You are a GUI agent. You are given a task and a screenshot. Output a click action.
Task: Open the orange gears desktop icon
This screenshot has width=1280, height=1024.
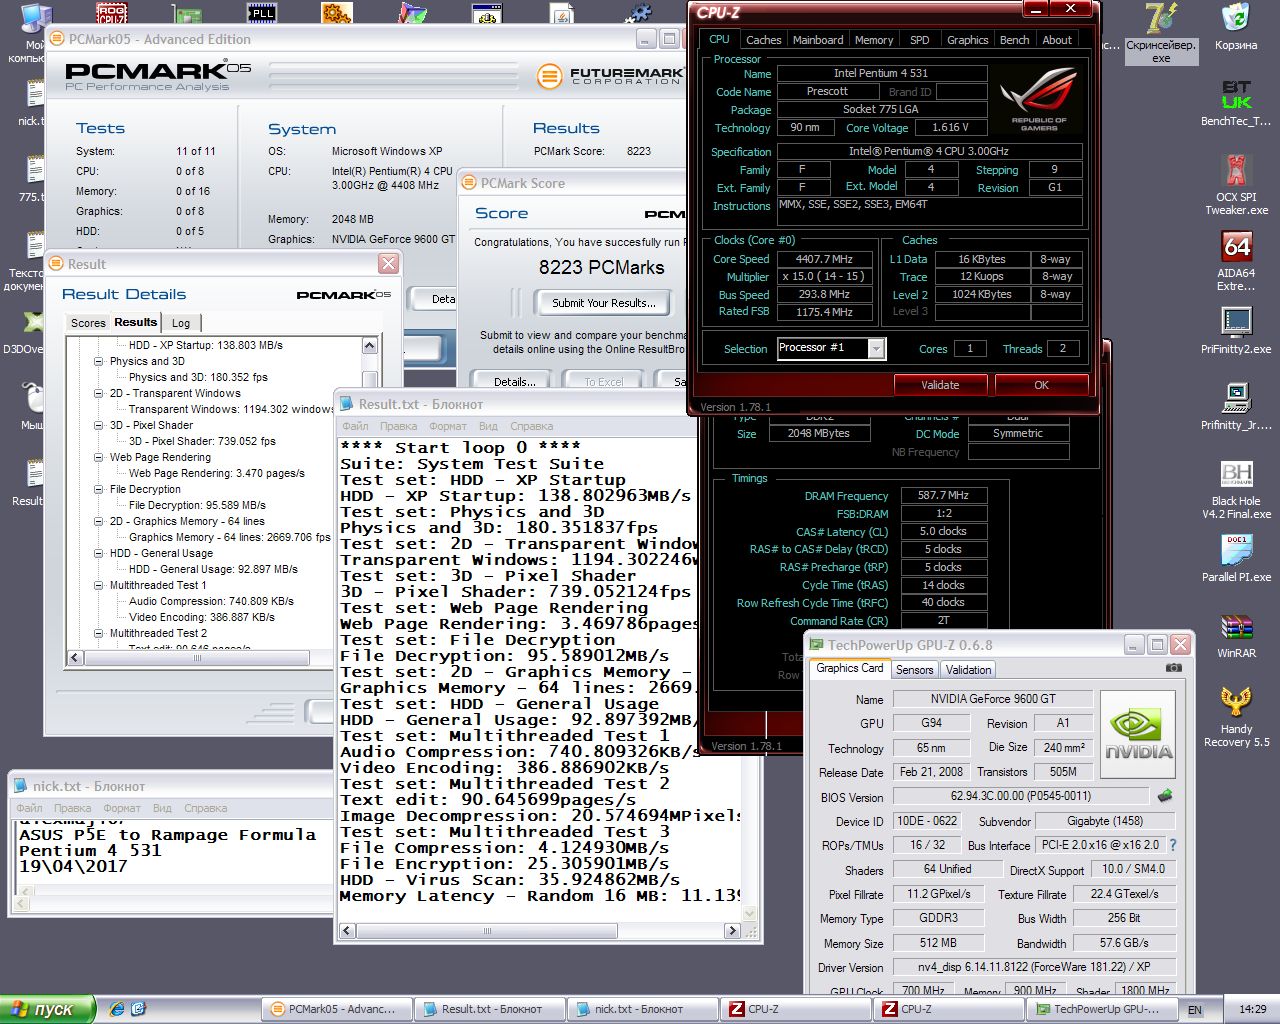click(337, 12)
